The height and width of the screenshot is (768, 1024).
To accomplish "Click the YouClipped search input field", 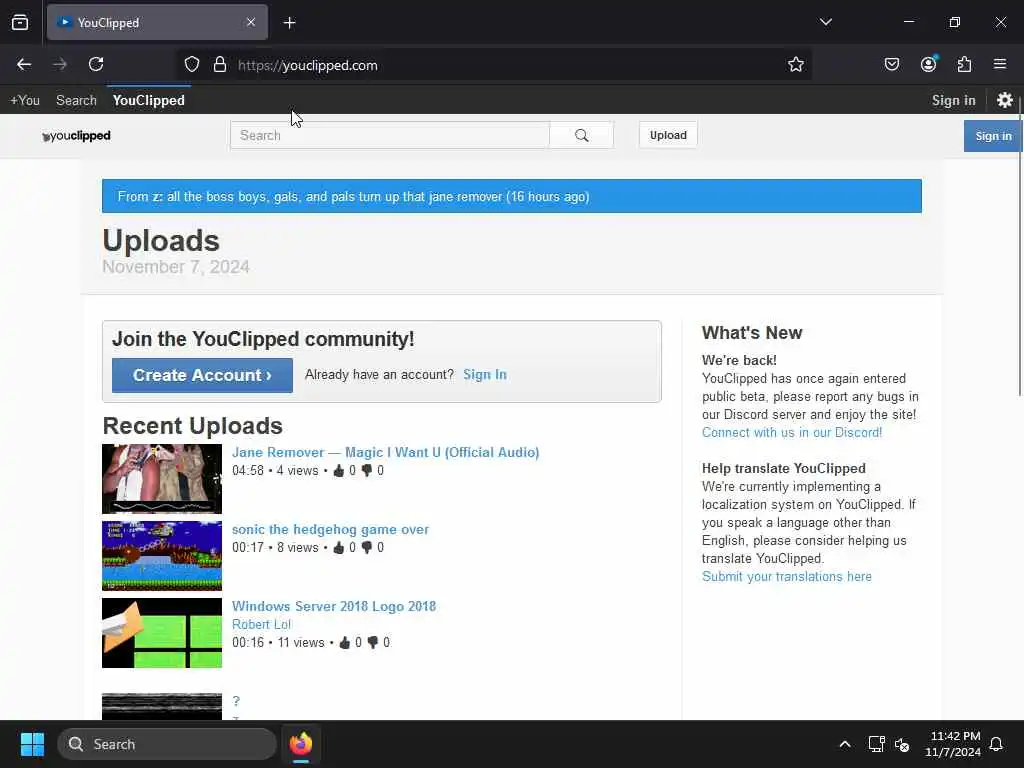I will pyautogui.click(x=389, y=135).
